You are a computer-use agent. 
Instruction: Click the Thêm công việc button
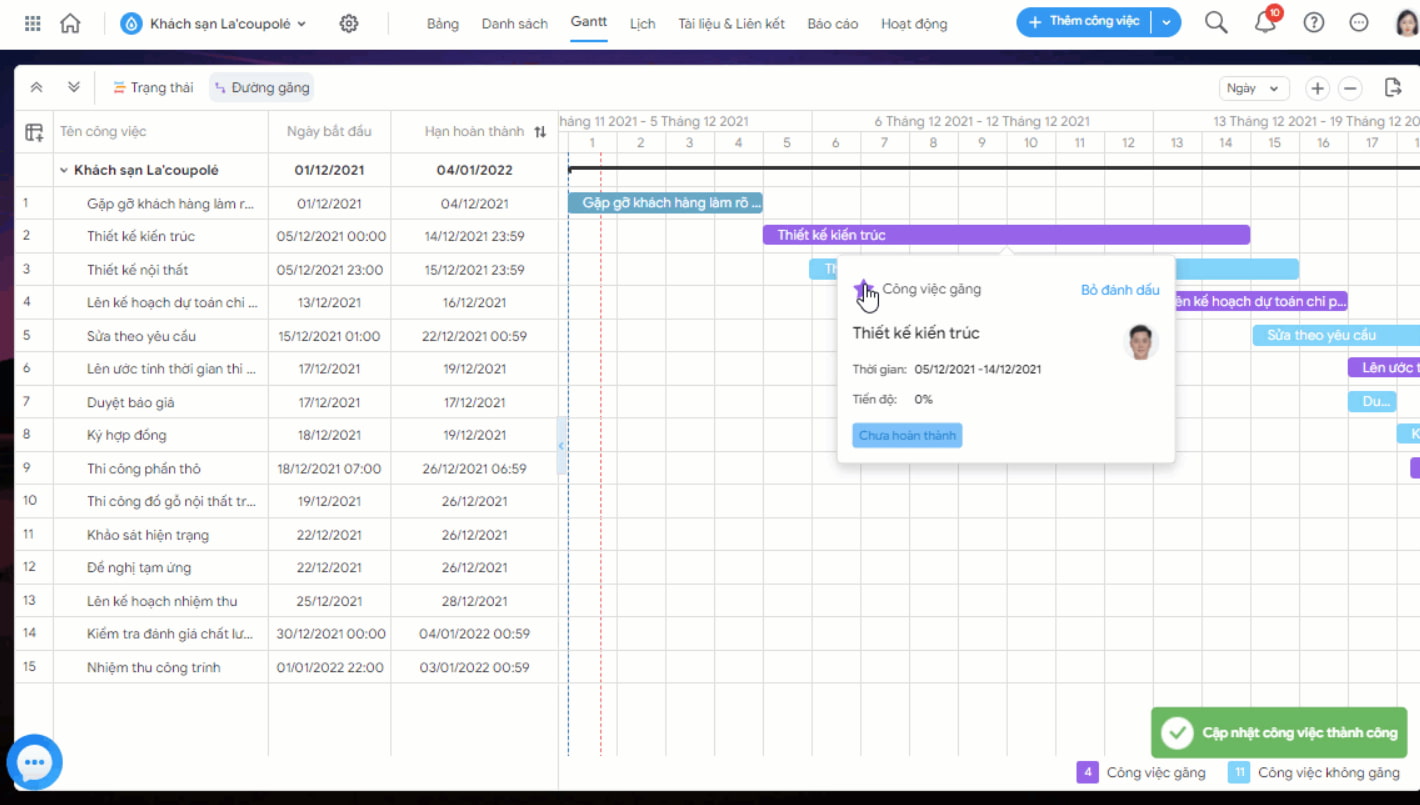coord(1084,22)
